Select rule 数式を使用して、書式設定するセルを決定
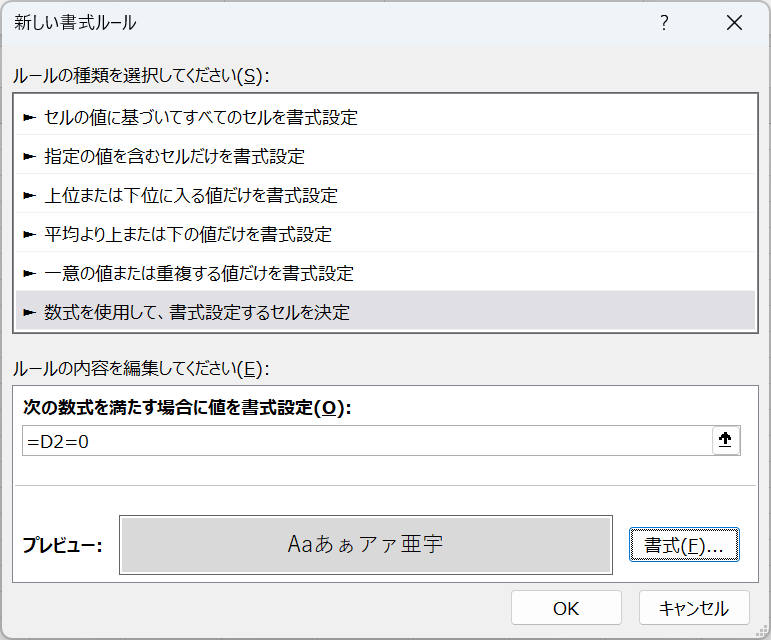The image size is (771, 640). pyautogui.click(x=386, y=312)
